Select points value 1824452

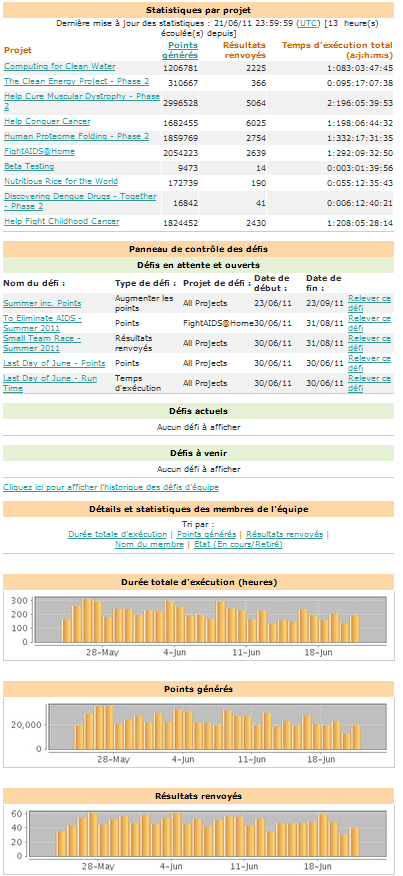pyautogui.click(x=180, y=223)
